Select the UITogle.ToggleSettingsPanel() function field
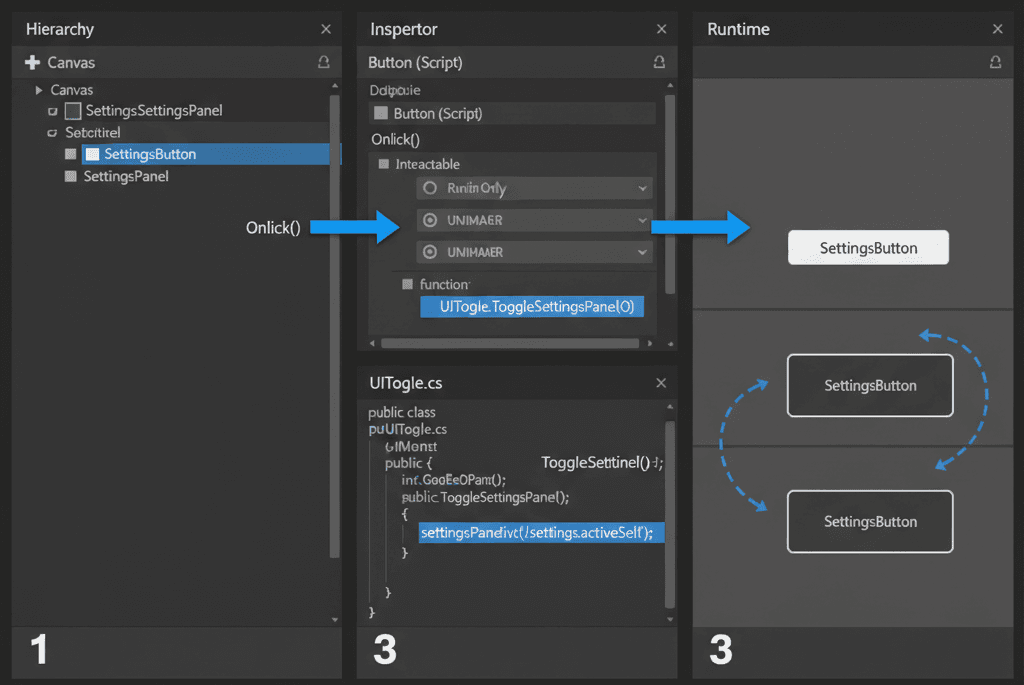This screenshot has width=1024, height=685. coord(532,307)
